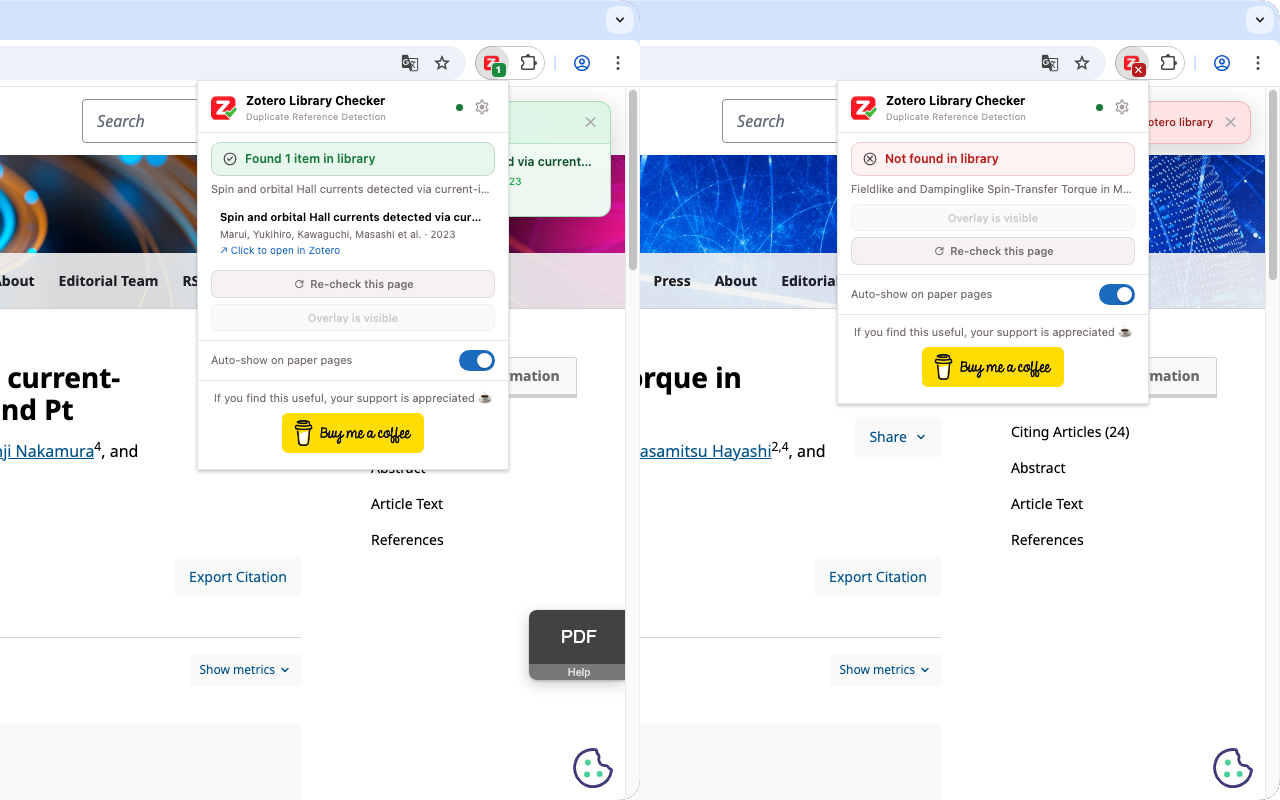Click cookie preferences icon in left window
The image size is (1280, 800).
click(592, 767)
